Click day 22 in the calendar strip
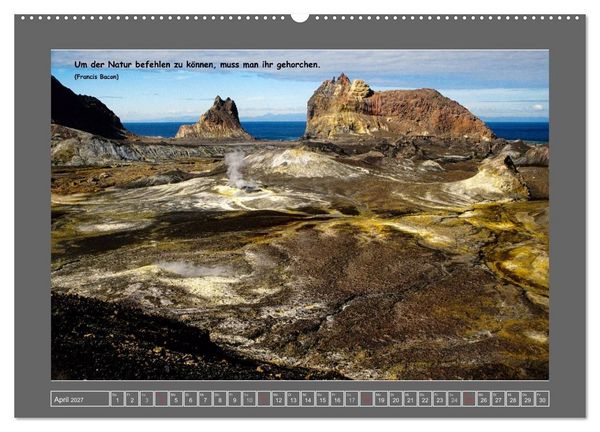Image resolution: width=600 pixels, height=432 pixels. point(425,399)
